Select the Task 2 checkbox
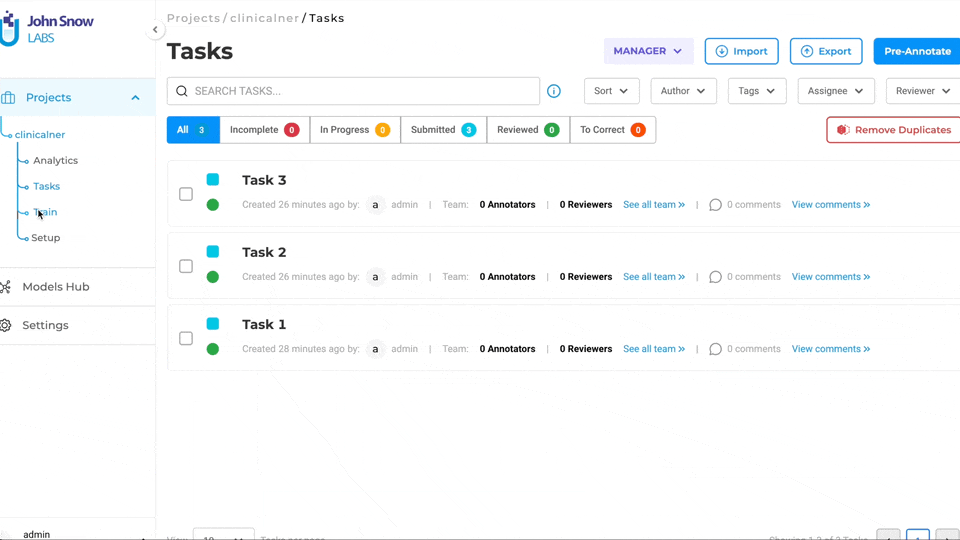 tap(186, 266)
